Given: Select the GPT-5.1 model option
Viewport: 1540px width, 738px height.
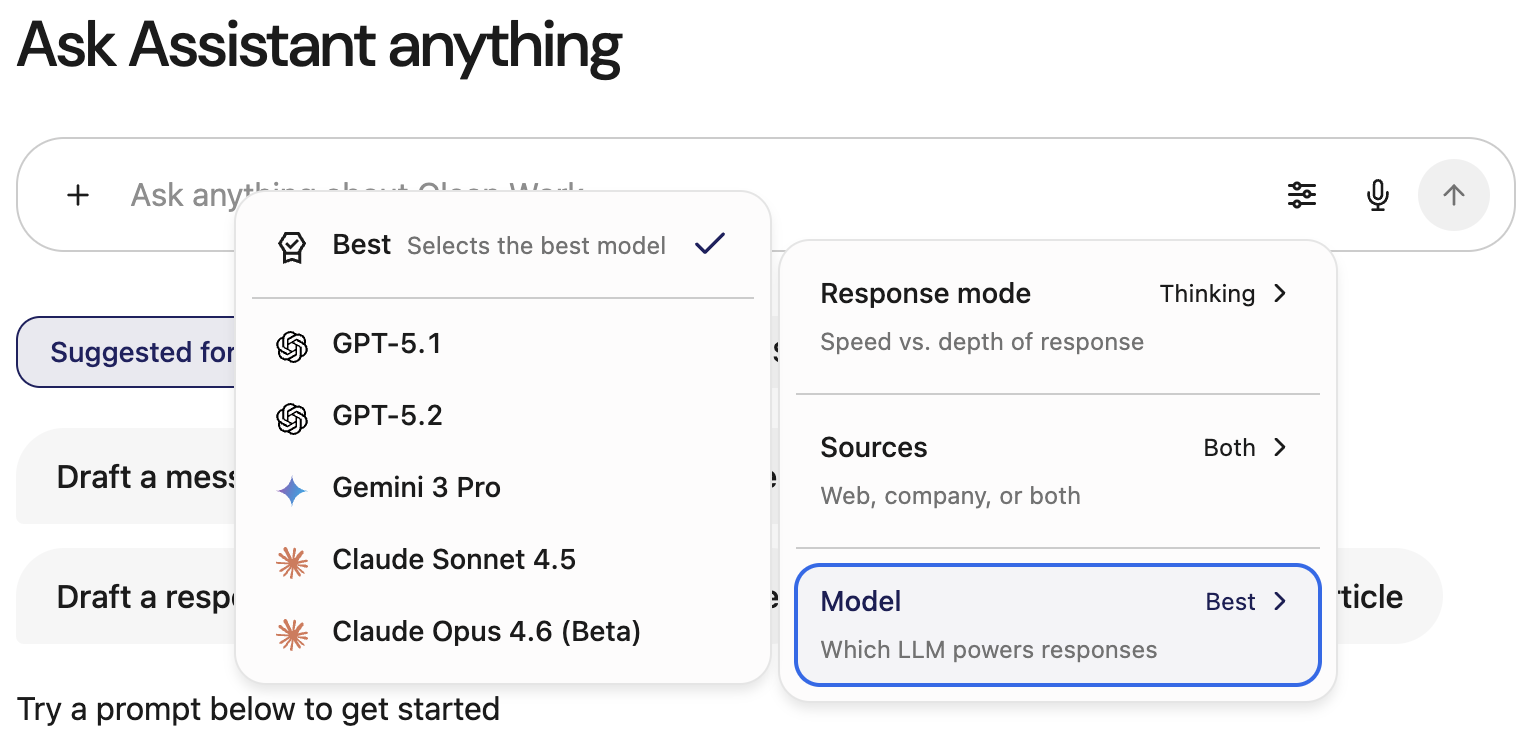Looking at the screenshot, I should click(387, 345).
